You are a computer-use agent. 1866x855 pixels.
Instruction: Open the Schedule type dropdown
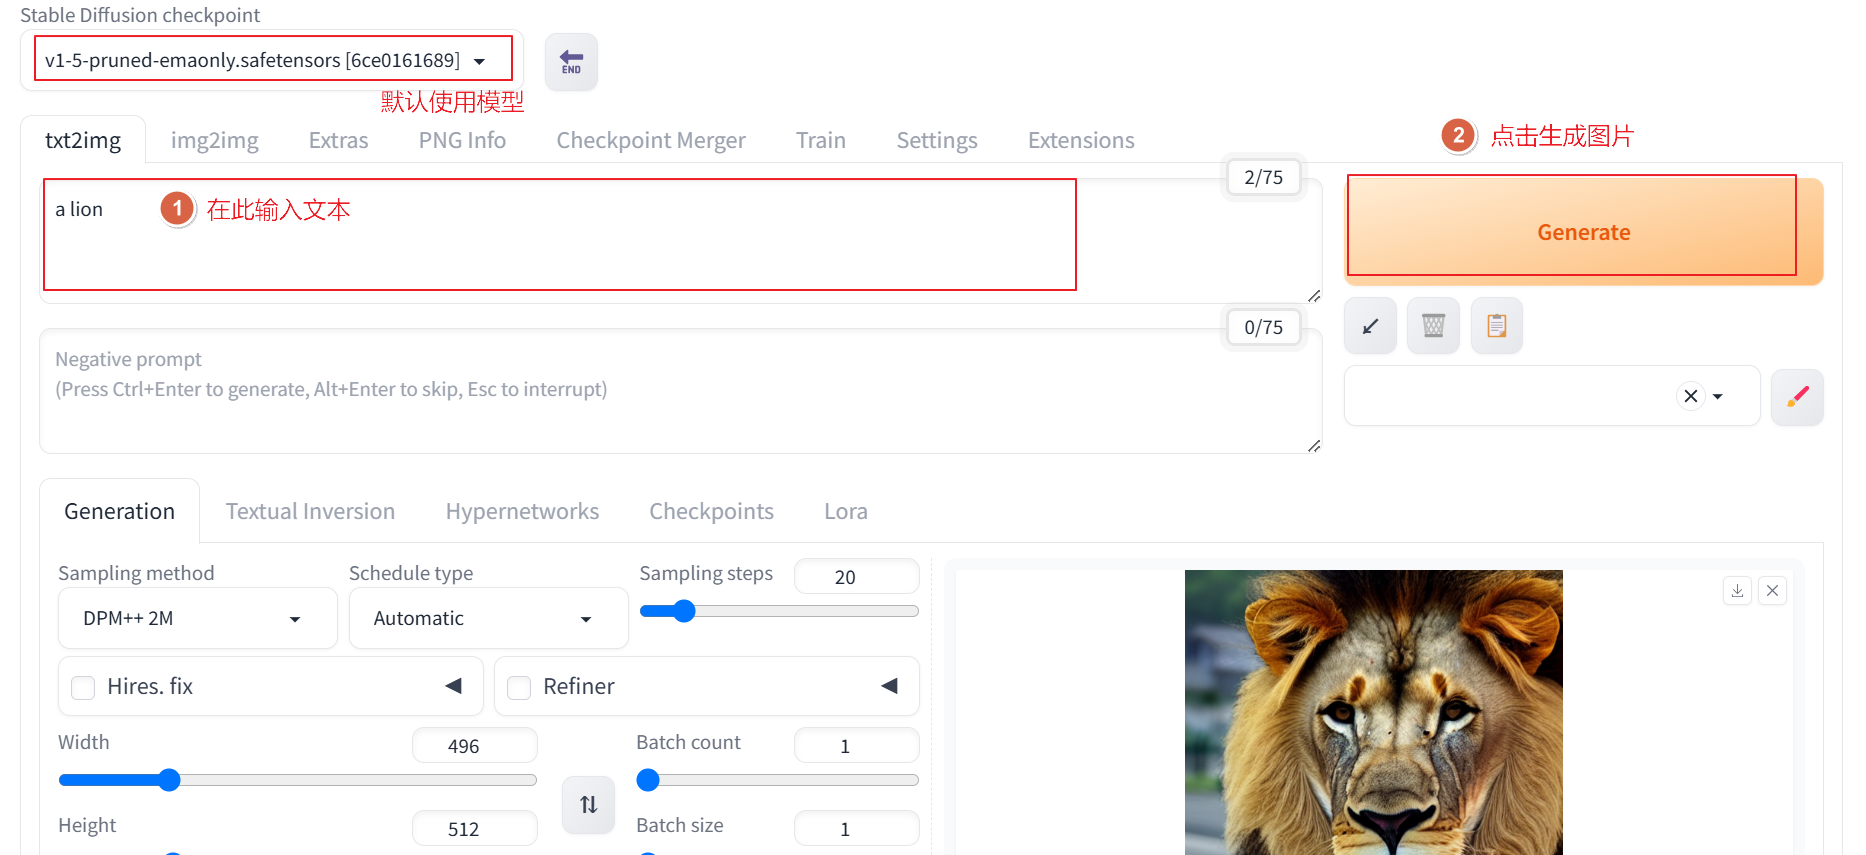(x=487, y=619)
